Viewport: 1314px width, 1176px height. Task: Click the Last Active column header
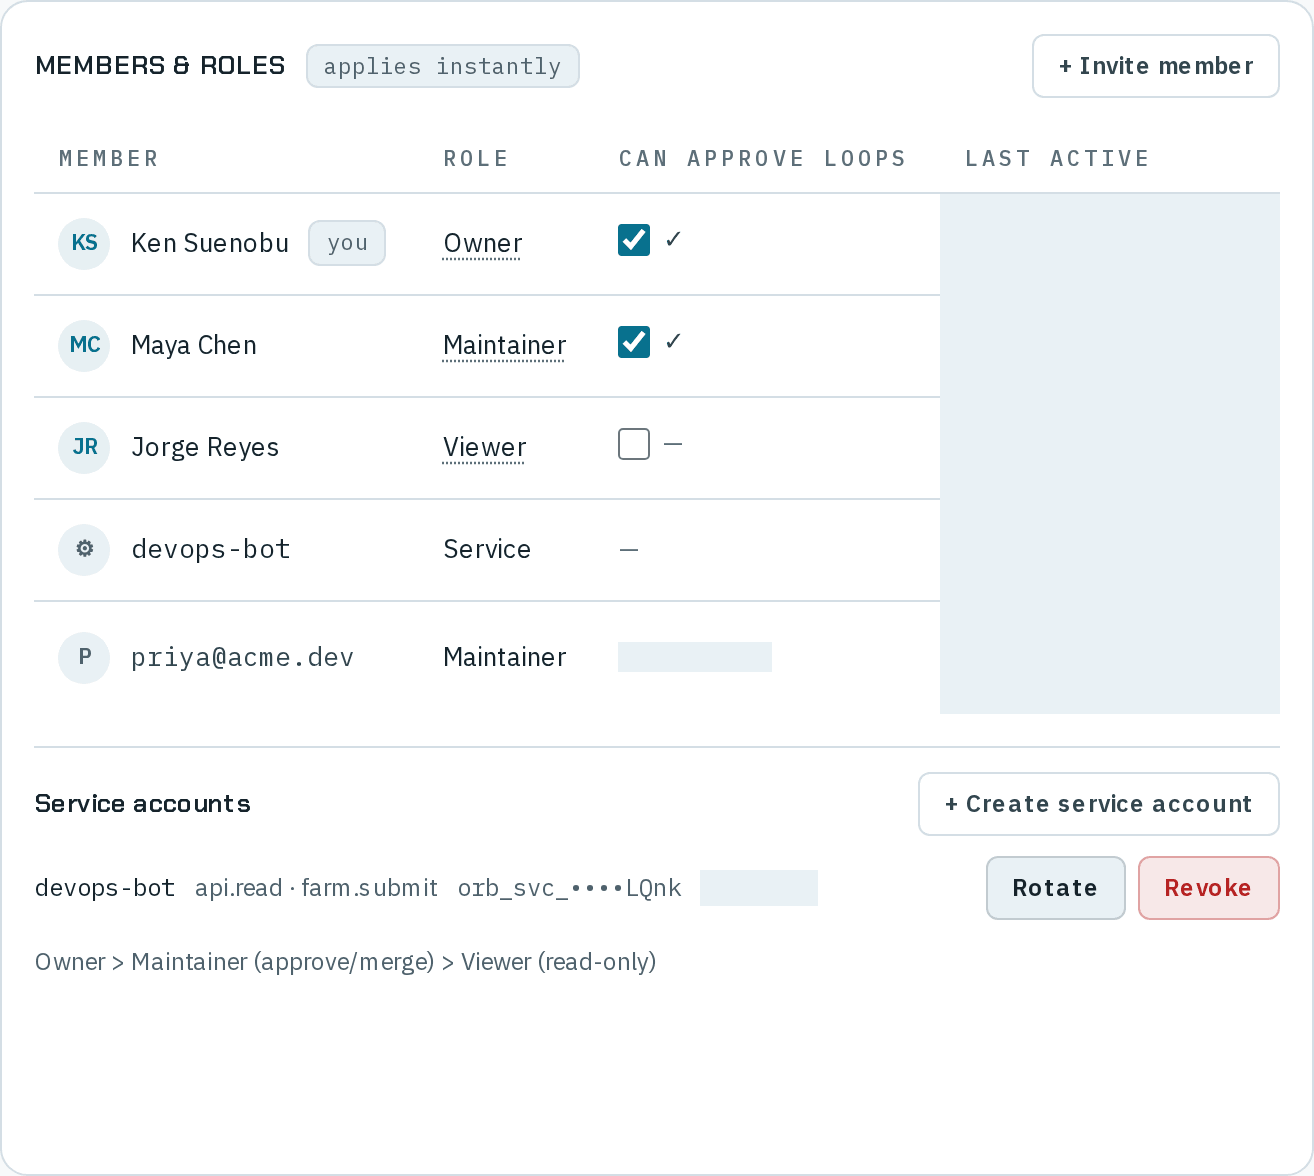[1057, 159]
